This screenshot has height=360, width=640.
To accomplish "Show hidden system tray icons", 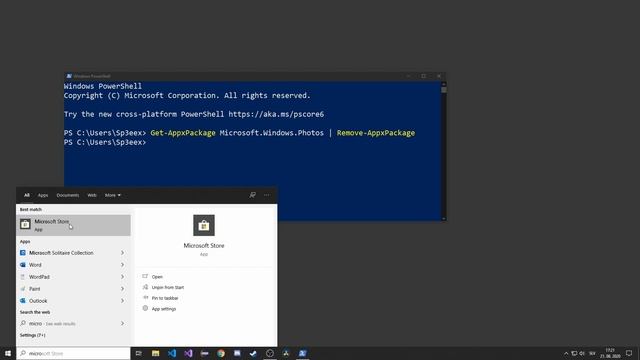I will tap(566, 353).
